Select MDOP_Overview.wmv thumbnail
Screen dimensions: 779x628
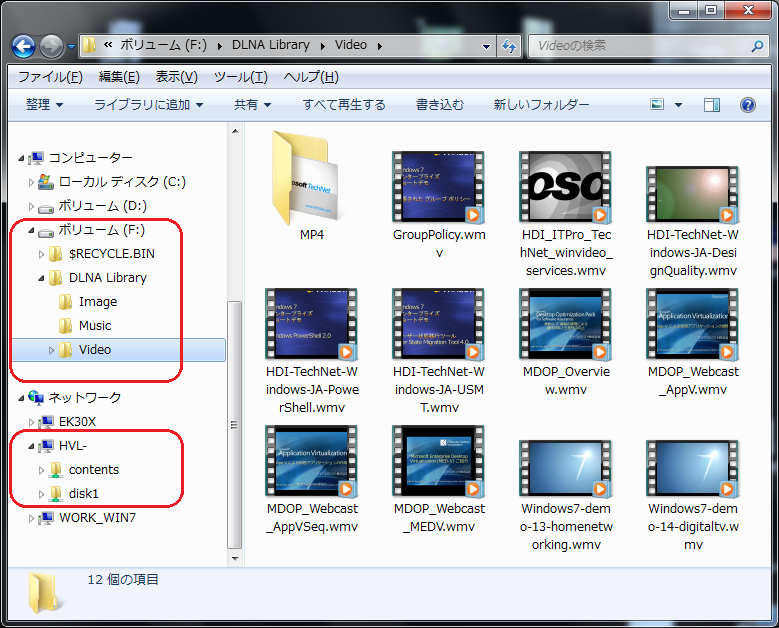coord(565,323)
